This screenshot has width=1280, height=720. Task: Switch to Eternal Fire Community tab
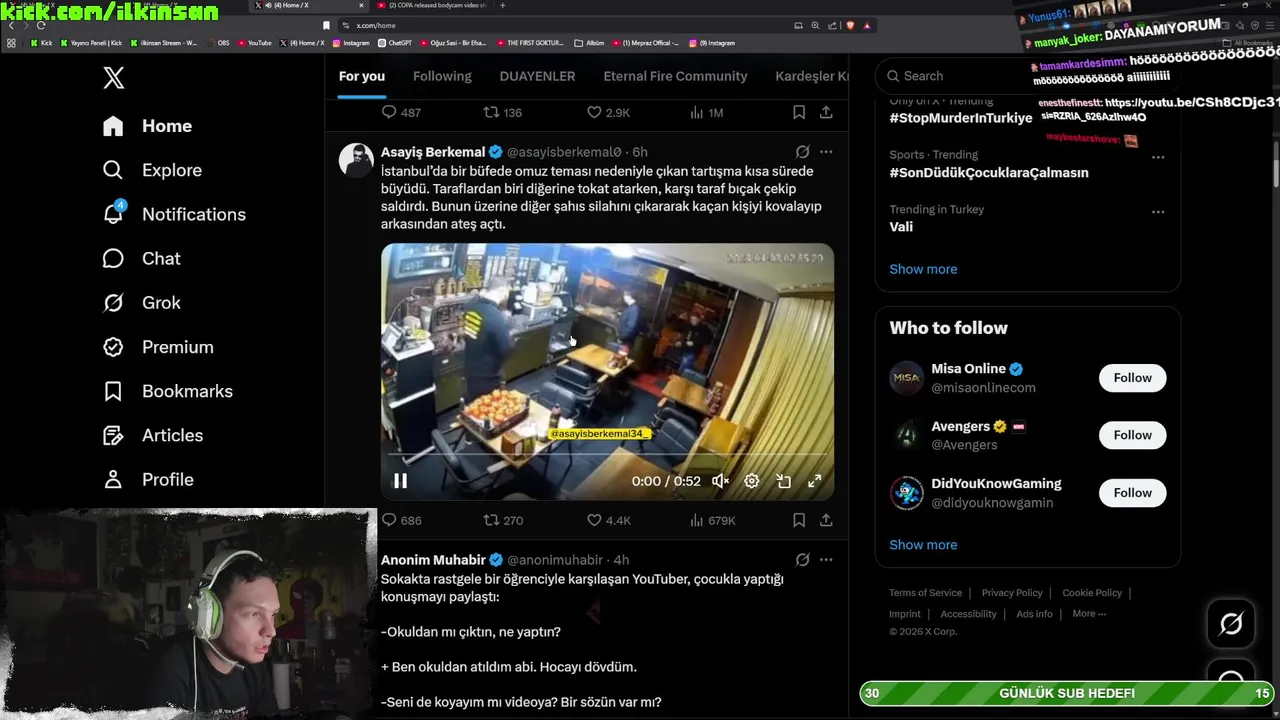pos(675,76)
